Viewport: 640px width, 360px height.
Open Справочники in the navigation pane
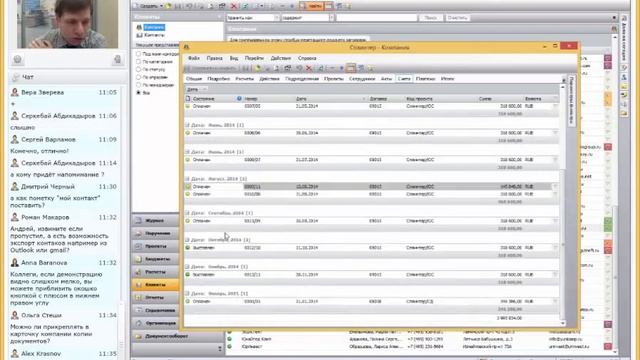tap(156, 310)
